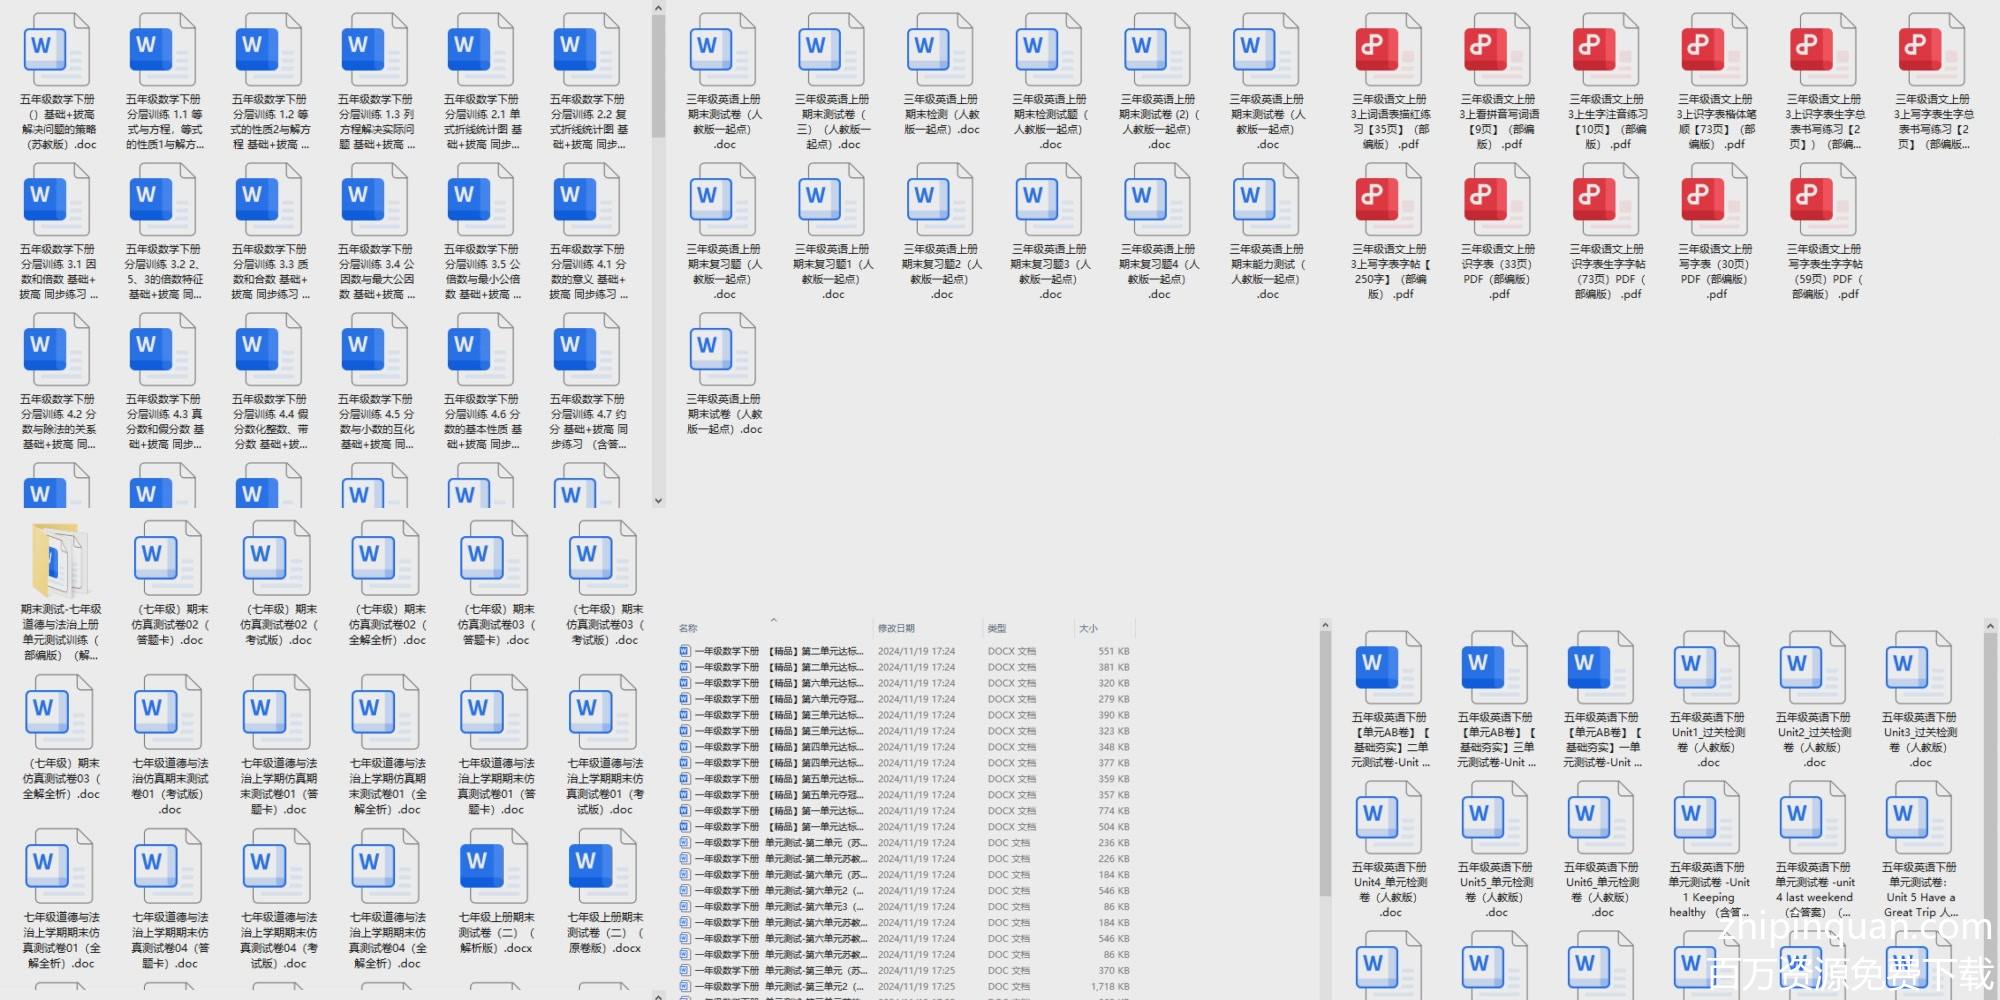This screenshot has width=2000, height=1000.
Task: Click scroll-down arrow in top-left file pane
Action: pyautogui.click(x=658, y=500)
